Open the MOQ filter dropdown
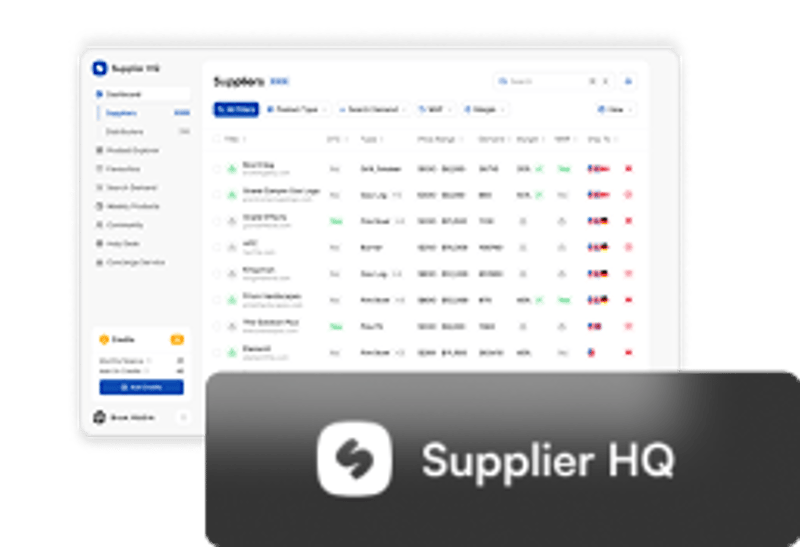The height and width of the screenshot is (547, 800). click(x=435, y=109)
